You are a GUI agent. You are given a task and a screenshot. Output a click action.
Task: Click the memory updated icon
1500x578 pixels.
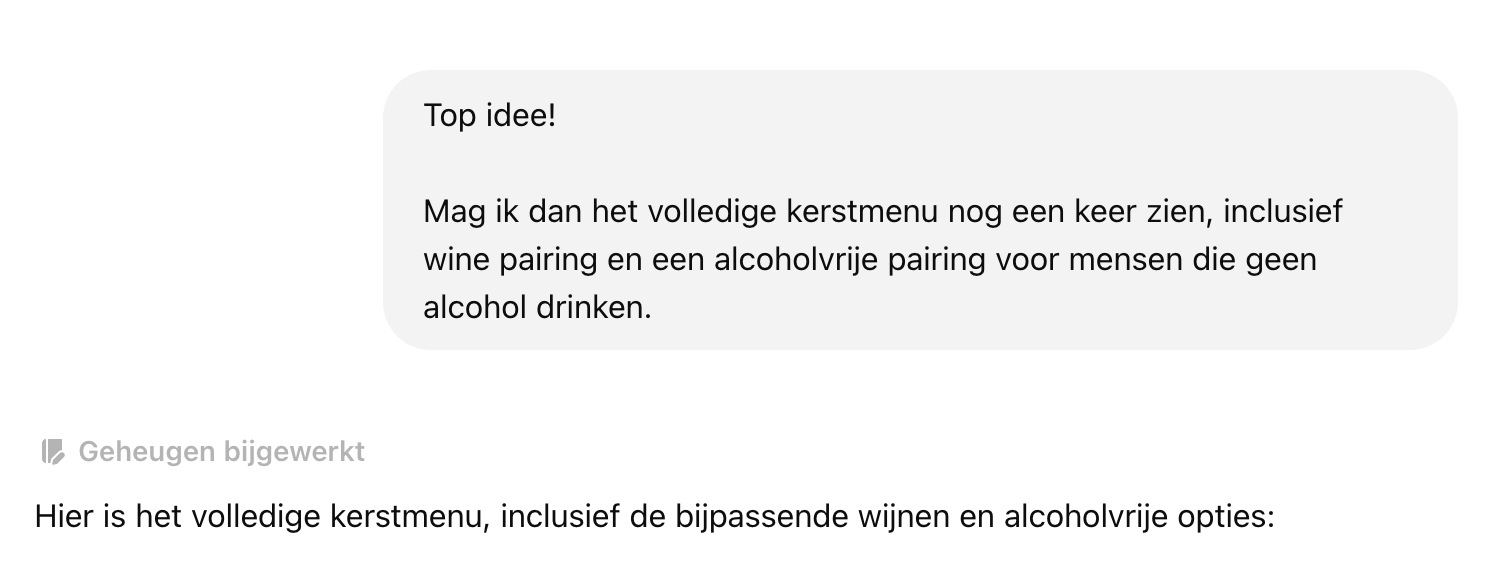point(53,452)
